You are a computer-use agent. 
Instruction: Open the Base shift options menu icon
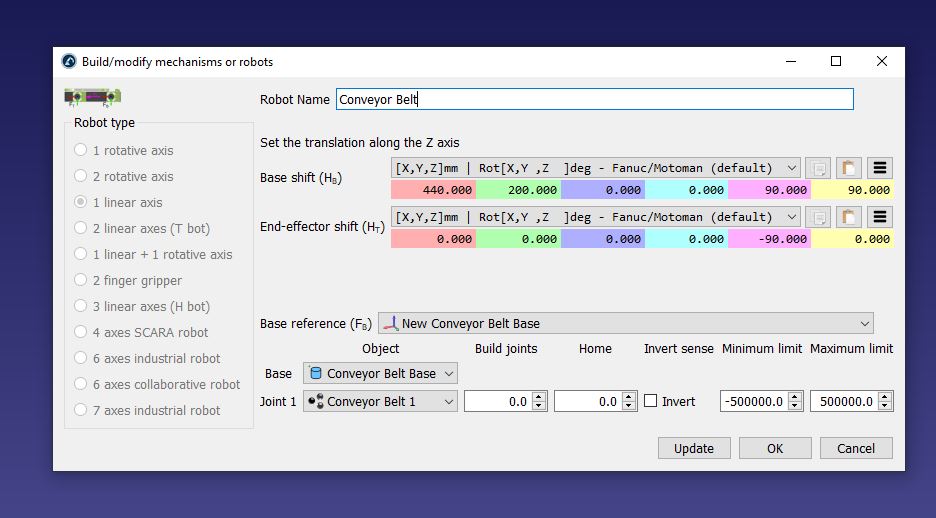(880, 168)
